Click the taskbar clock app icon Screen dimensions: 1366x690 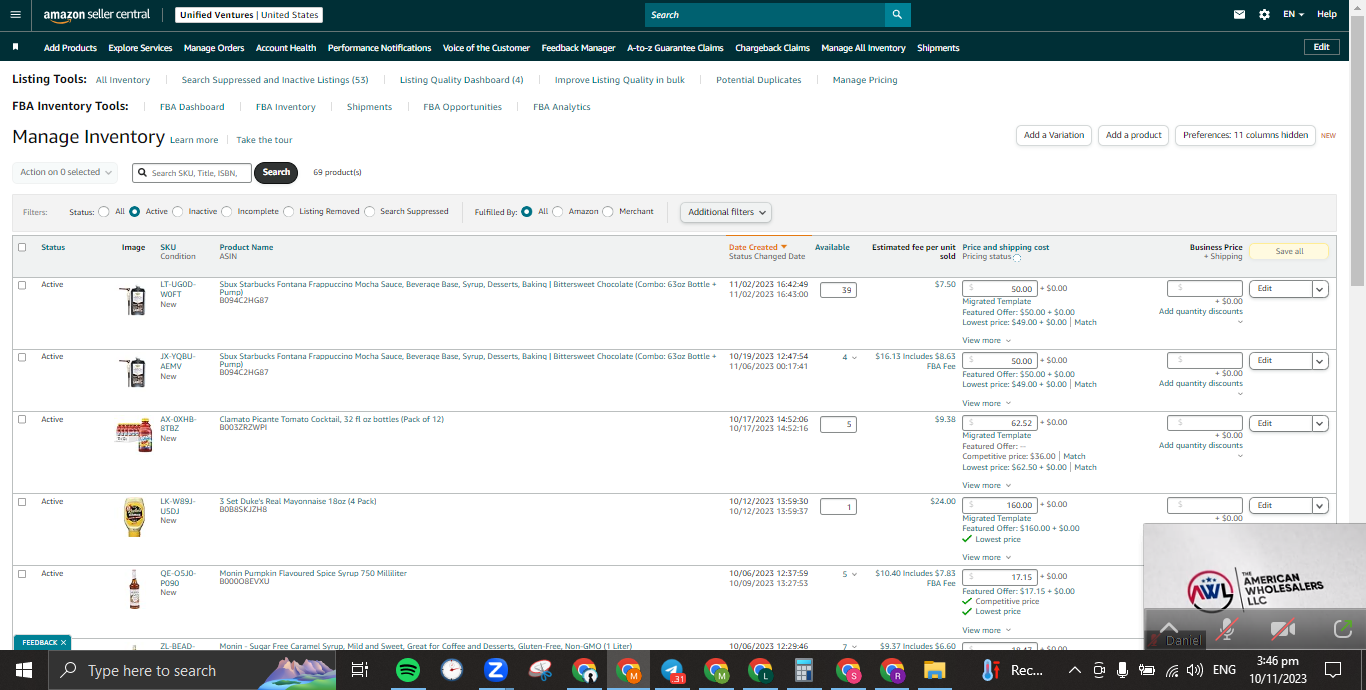[452, 670]
